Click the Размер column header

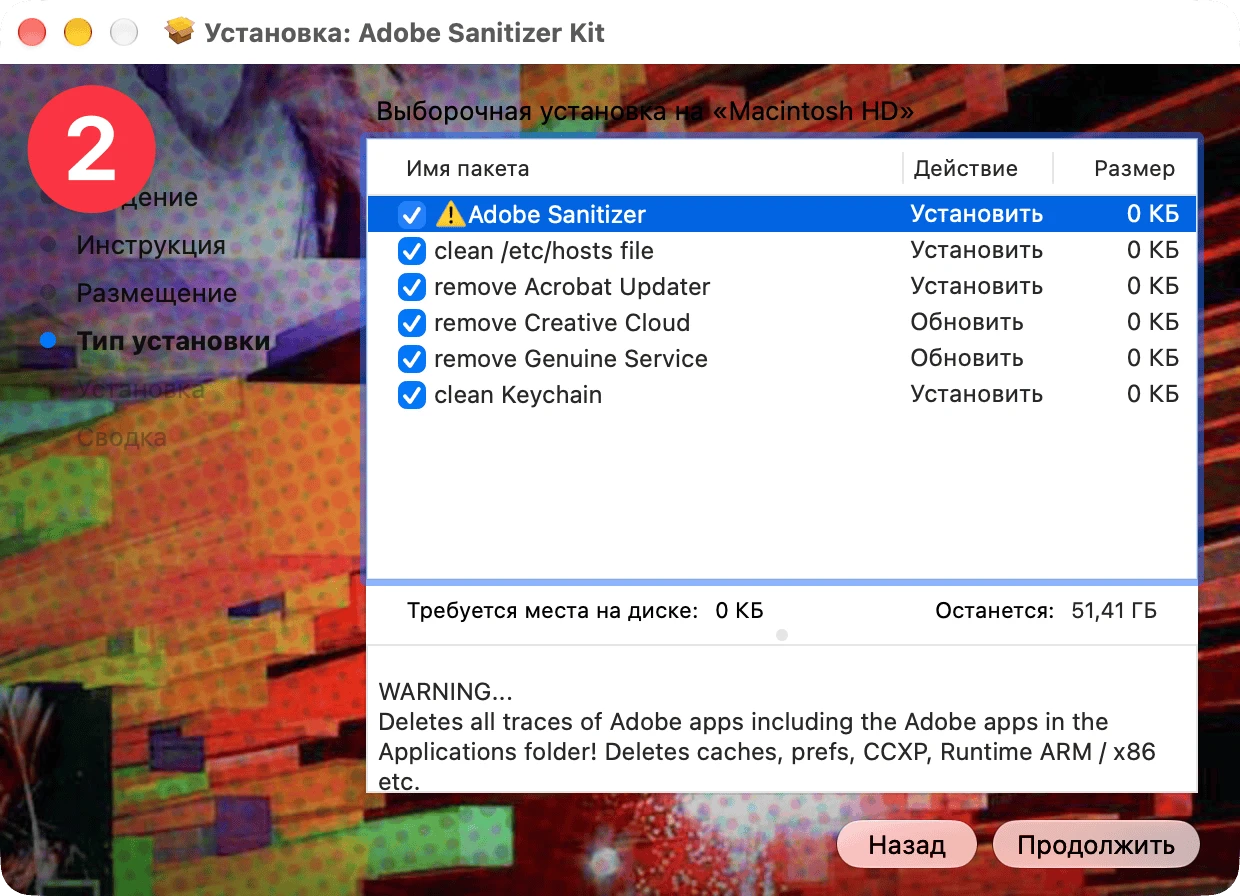tap(1135, 169)
